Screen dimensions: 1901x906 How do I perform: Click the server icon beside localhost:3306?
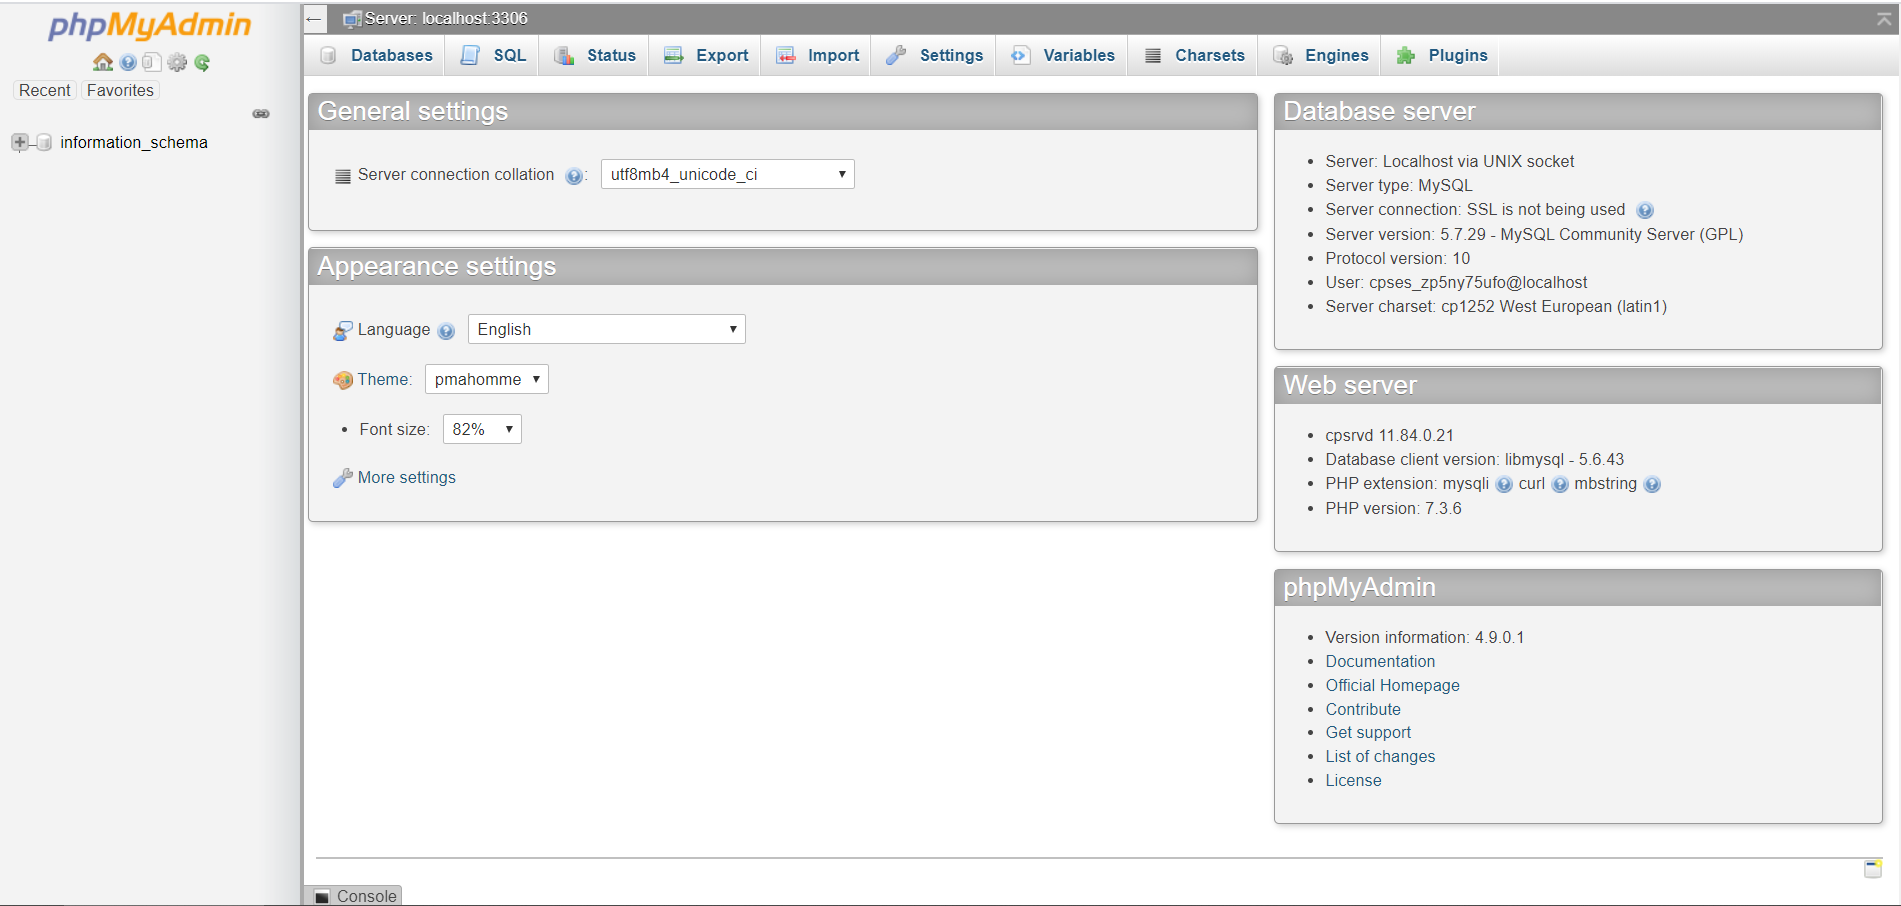coord(352,19)
